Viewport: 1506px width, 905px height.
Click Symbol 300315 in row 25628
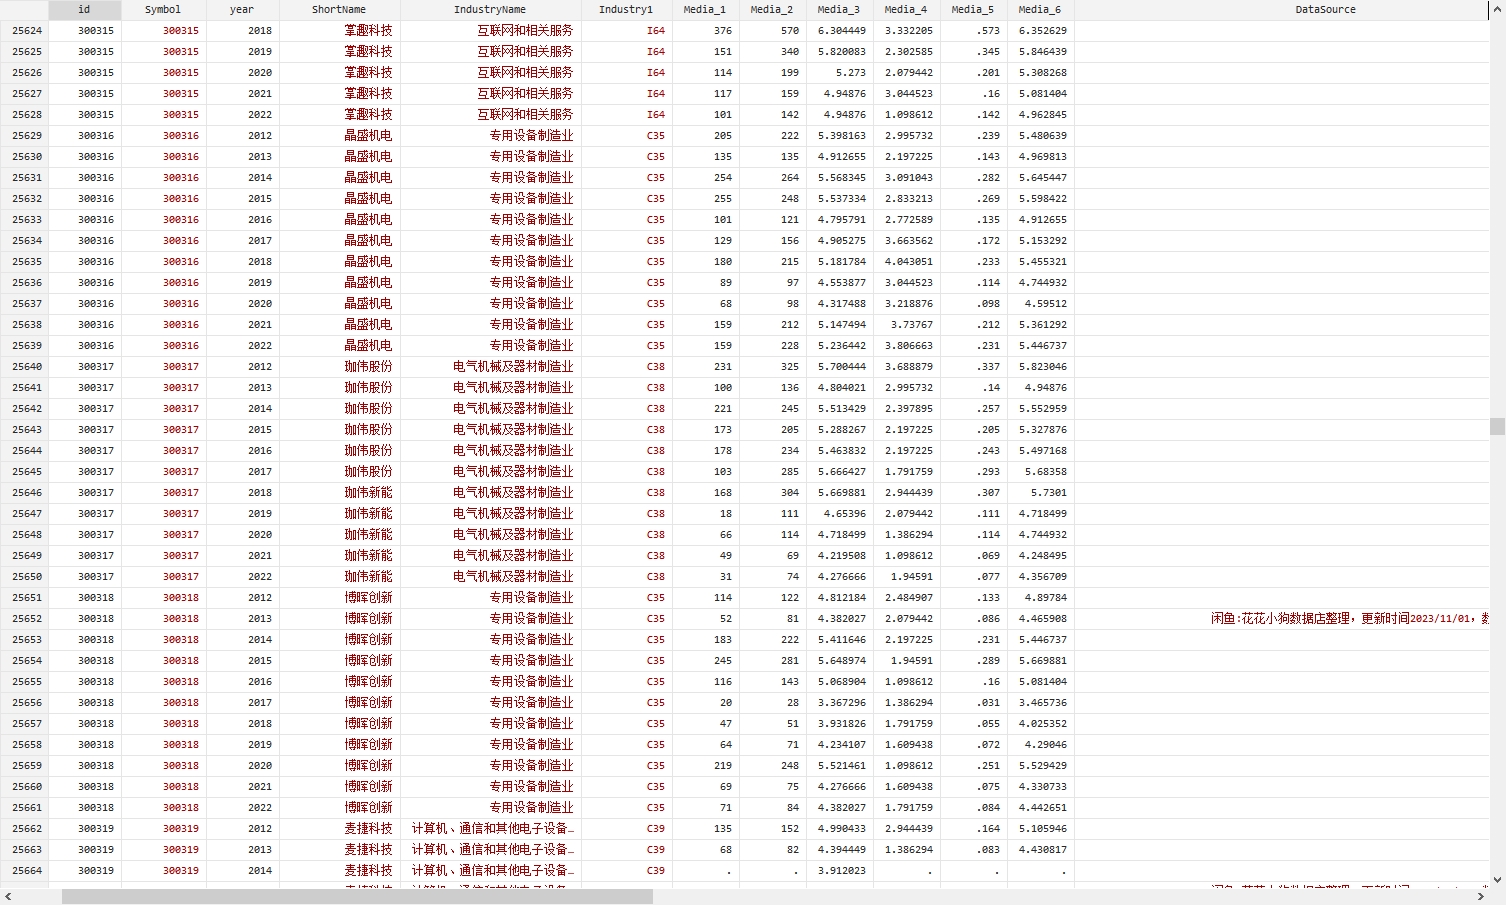point(181,115)
